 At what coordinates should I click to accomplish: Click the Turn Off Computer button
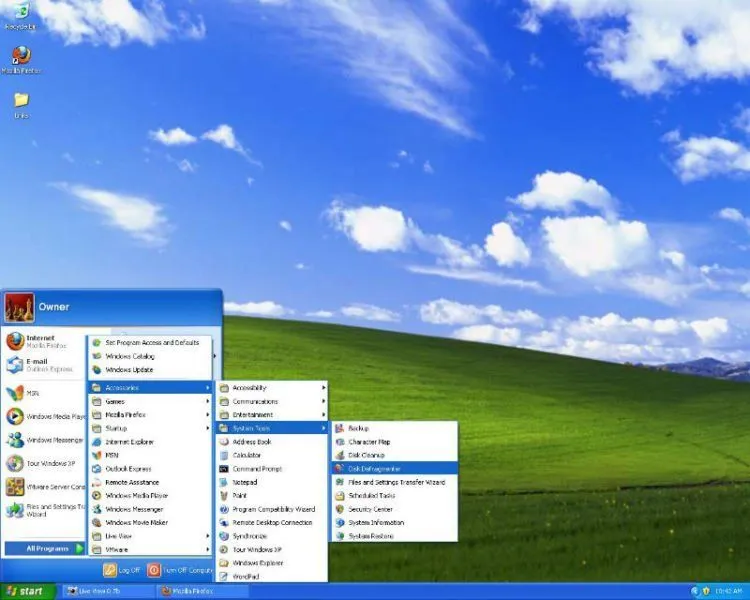pos(180,570)
